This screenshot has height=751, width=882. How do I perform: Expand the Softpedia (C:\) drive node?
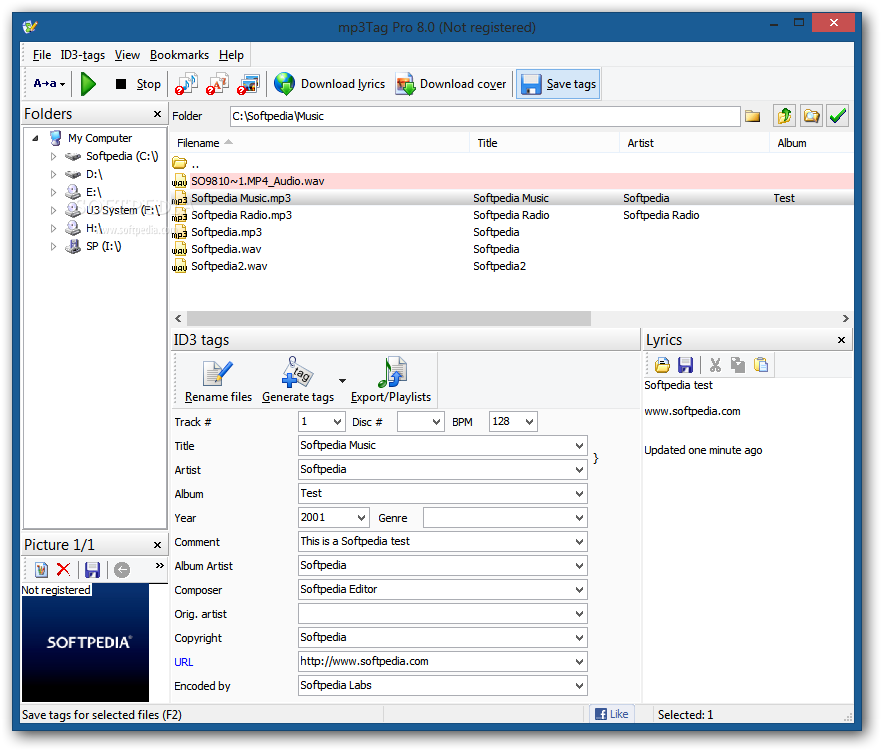tap(53, 156)
